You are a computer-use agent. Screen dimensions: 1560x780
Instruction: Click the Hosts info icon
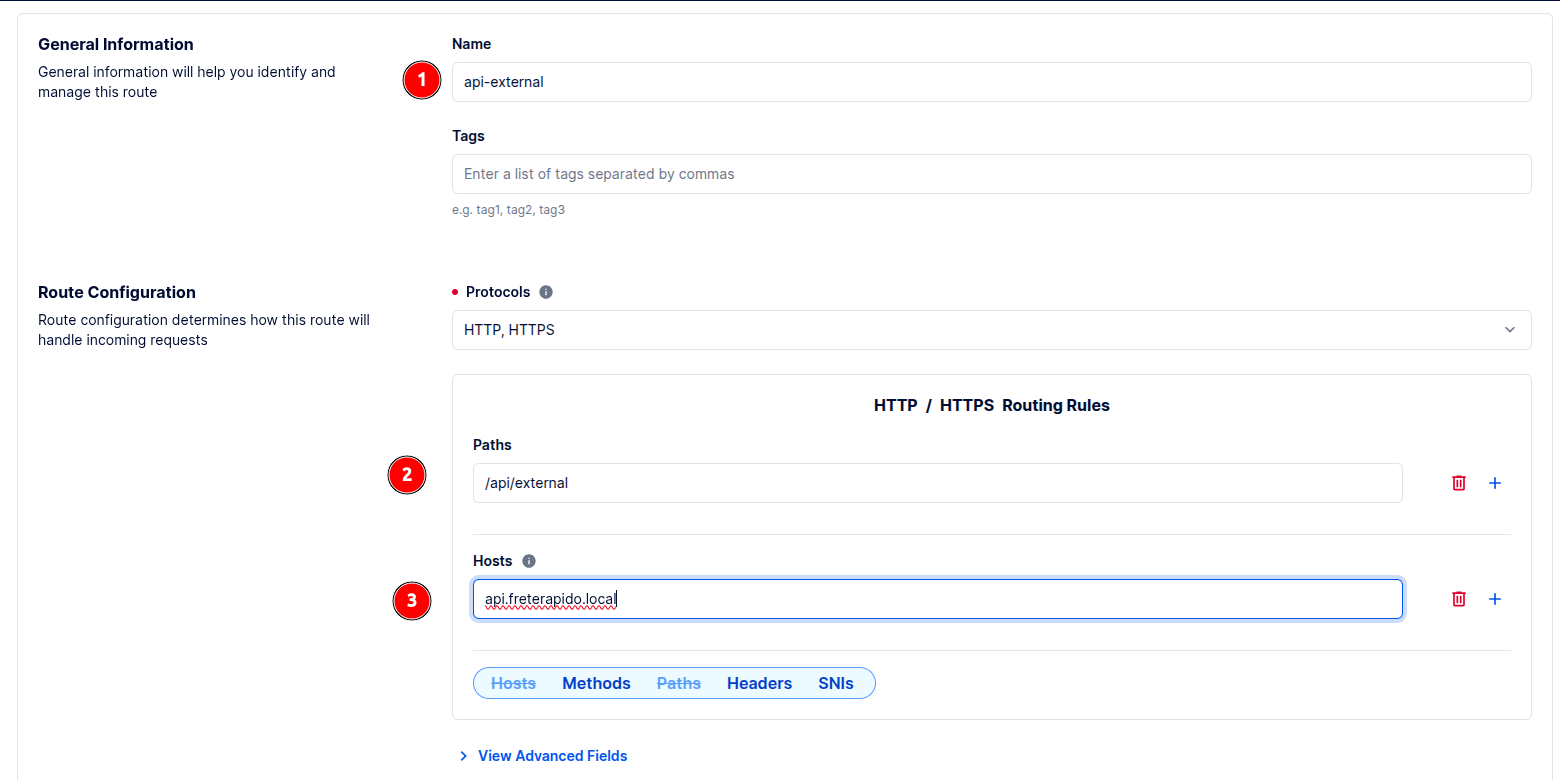tap(529, 561)
